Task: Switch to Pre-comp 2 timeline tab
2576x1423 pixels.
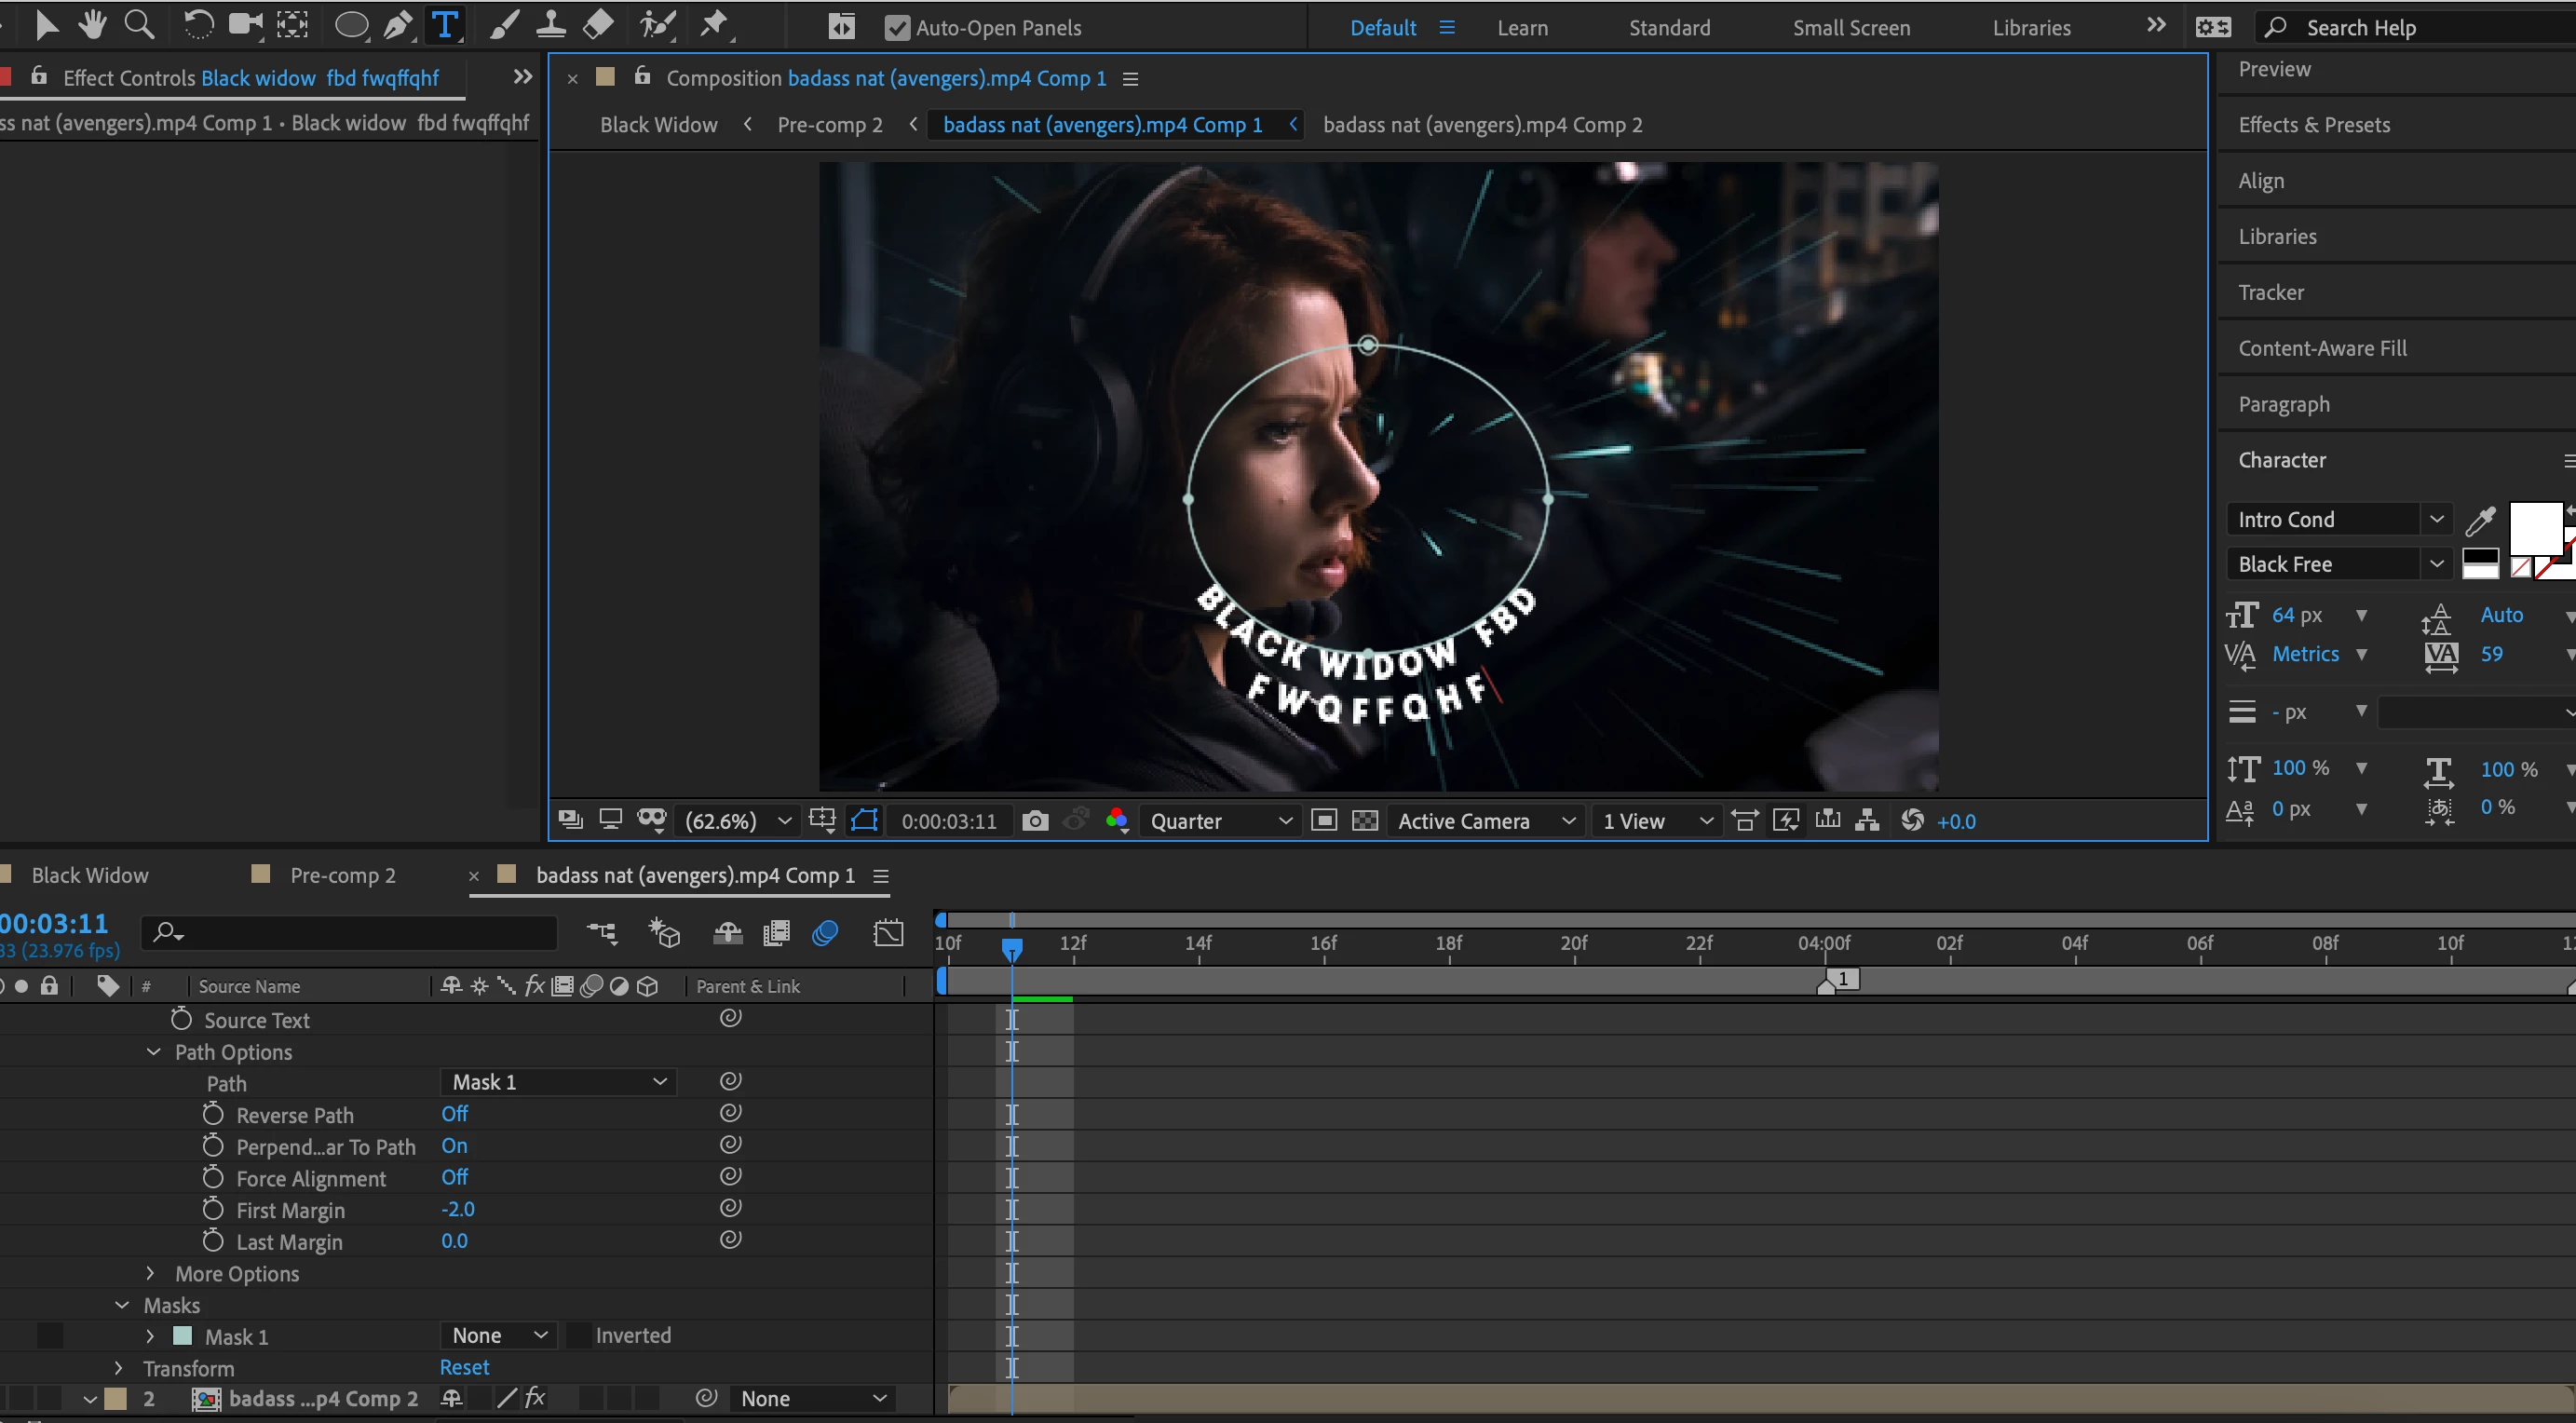Action: (342, 875)
